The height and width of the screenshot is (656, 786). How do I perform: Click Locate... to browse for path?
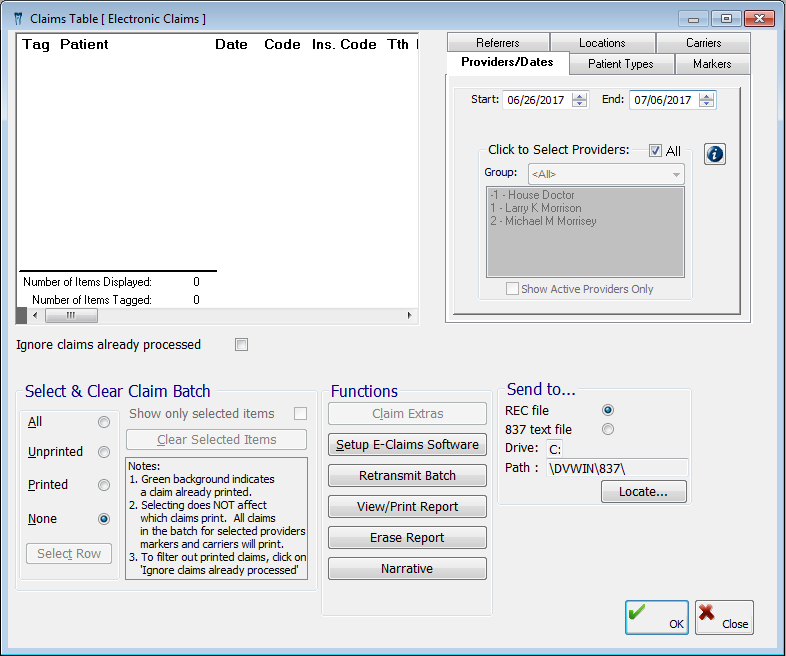click(643, 492)
